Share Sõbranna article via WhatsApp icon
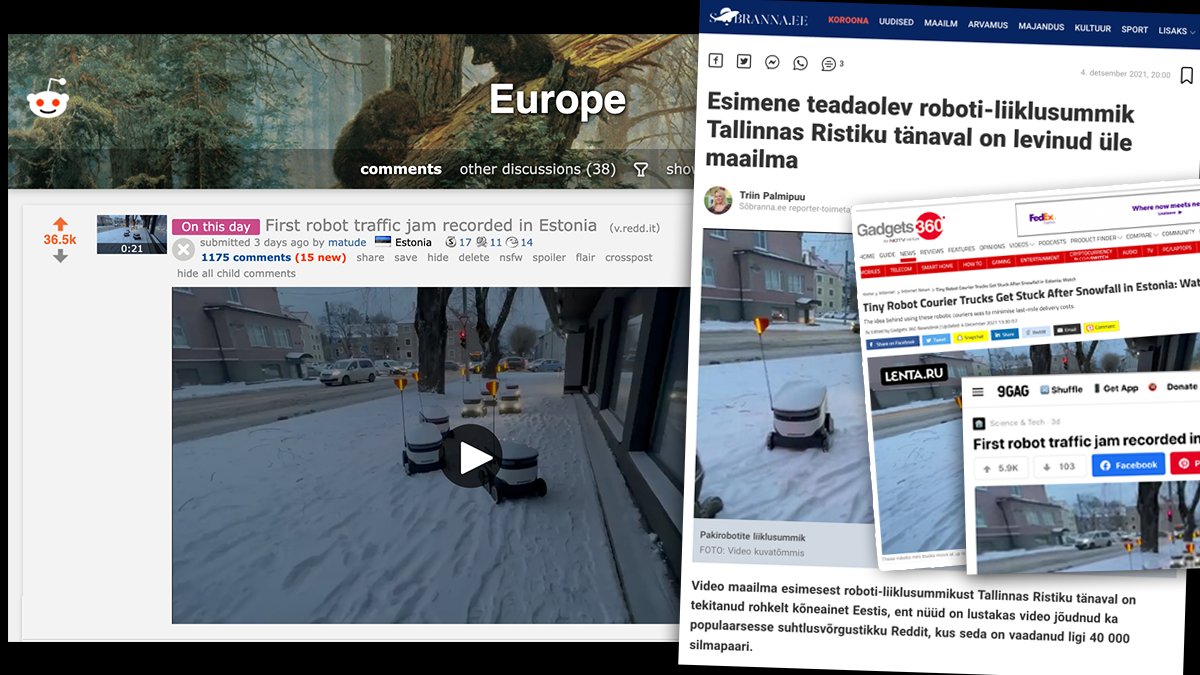The height and width of the screenshot is (675, 1200). (800, 63)
